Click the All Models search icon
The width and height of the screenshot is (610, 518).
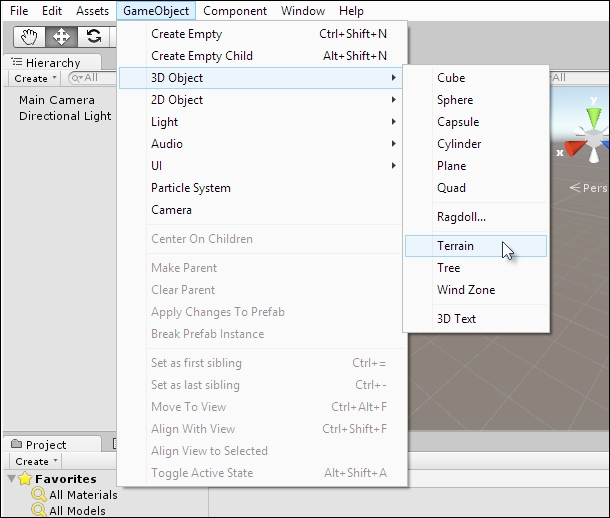[x=39, y=510]
